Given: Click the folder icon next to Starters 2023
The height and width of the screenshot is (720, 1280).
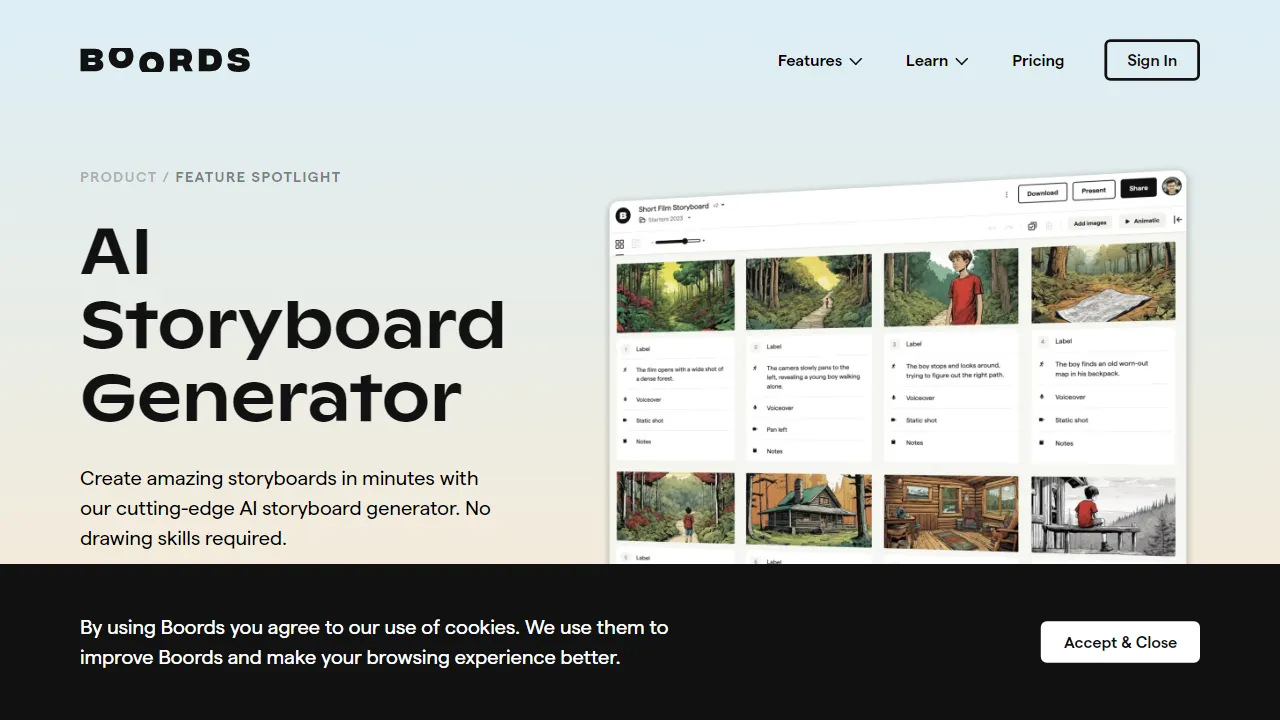Looking at the screenshot, I should (x=642, y=219).
